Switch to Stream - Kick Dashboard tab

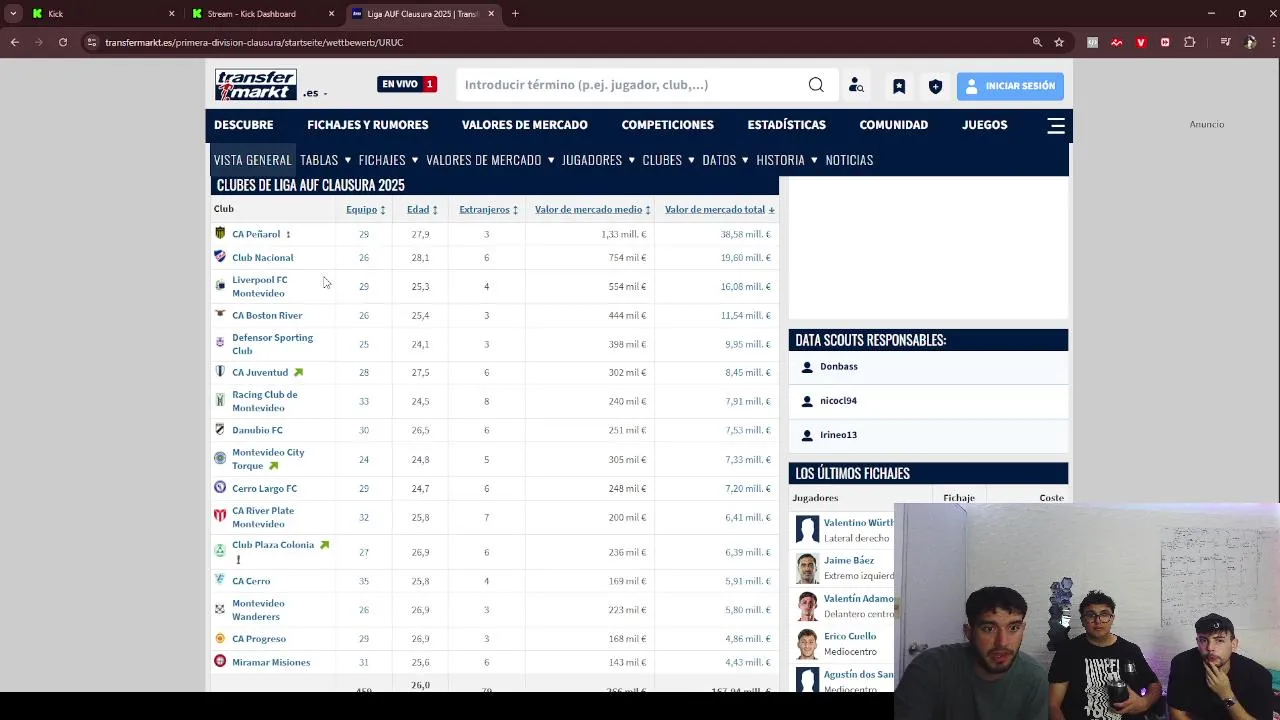tap(264, 14)
